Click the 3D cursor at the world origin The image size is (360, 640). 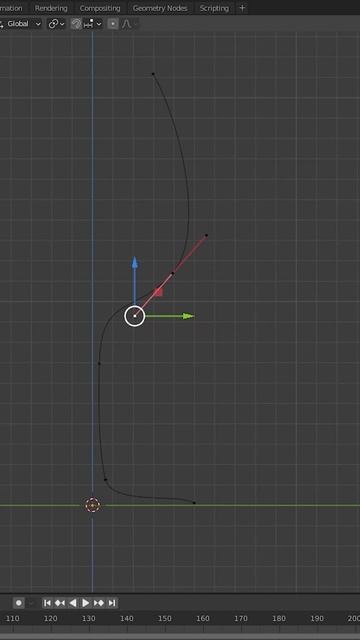93,505
